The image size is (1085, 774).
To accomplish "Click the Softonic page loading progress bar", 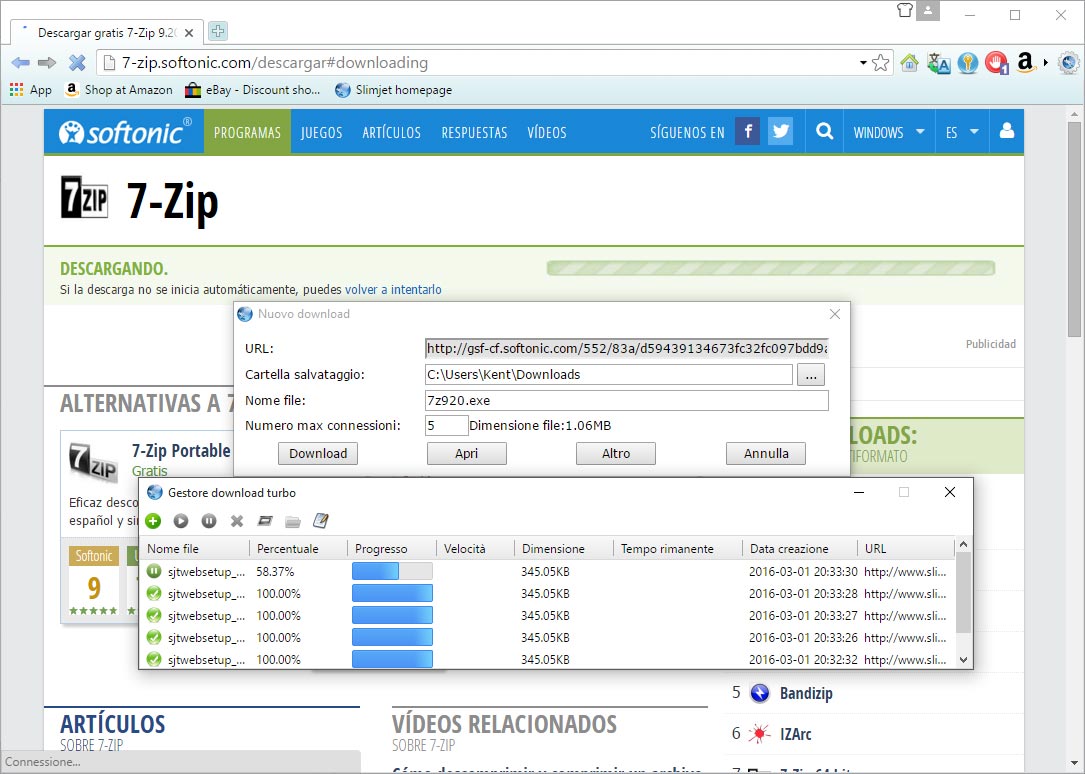I will point(771,268).
